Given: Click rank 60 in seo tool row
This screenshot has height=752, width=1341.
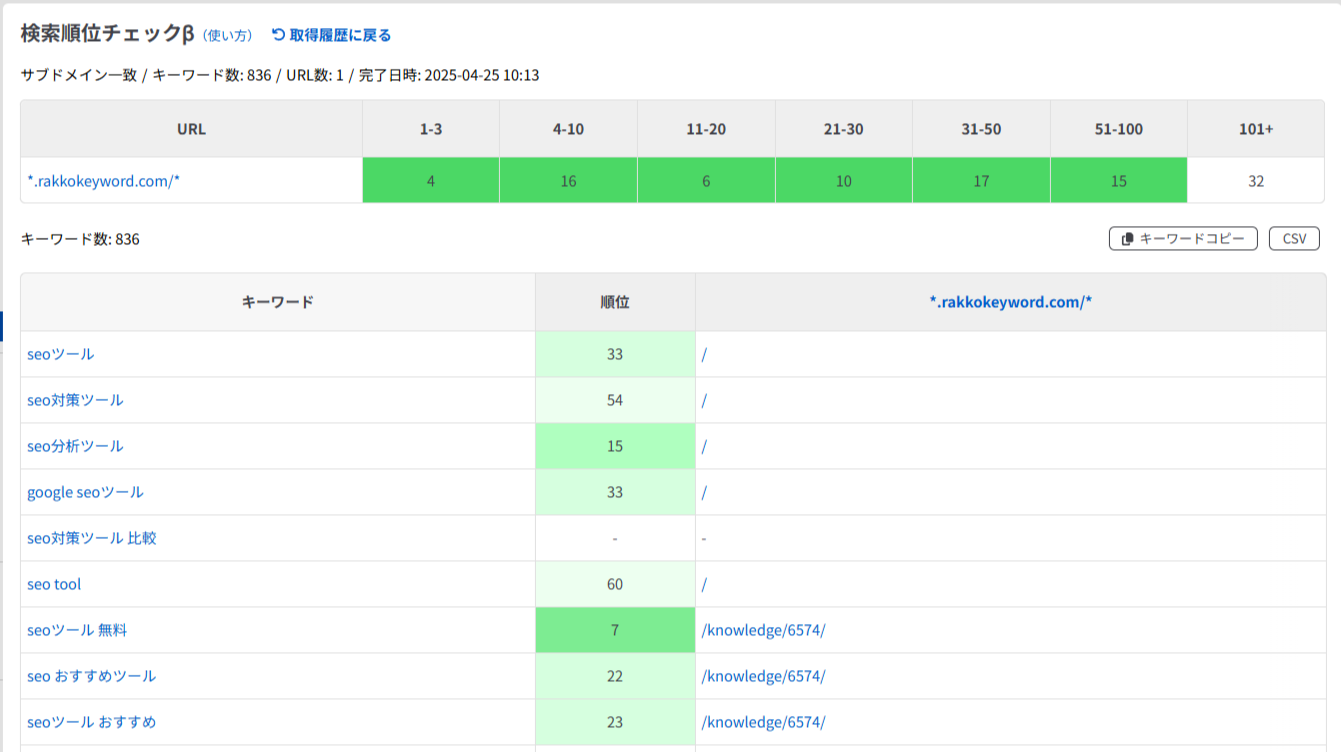Looking at the screenshot, I should pos(615,584).
